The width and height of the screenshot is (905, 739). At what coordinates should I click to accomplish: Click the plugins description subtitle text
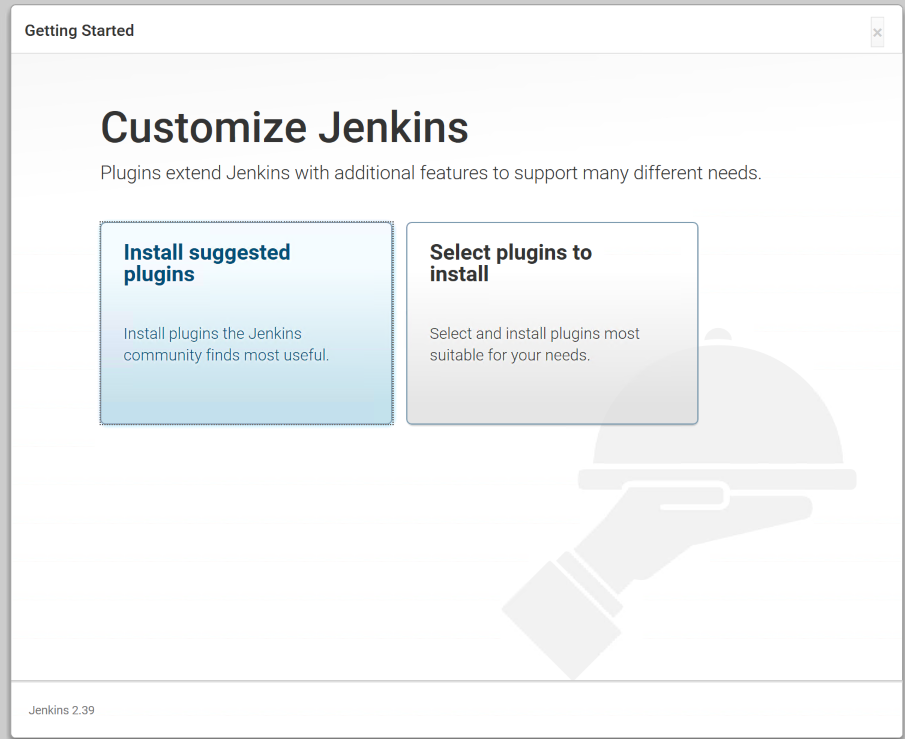(x=428, y=173)
